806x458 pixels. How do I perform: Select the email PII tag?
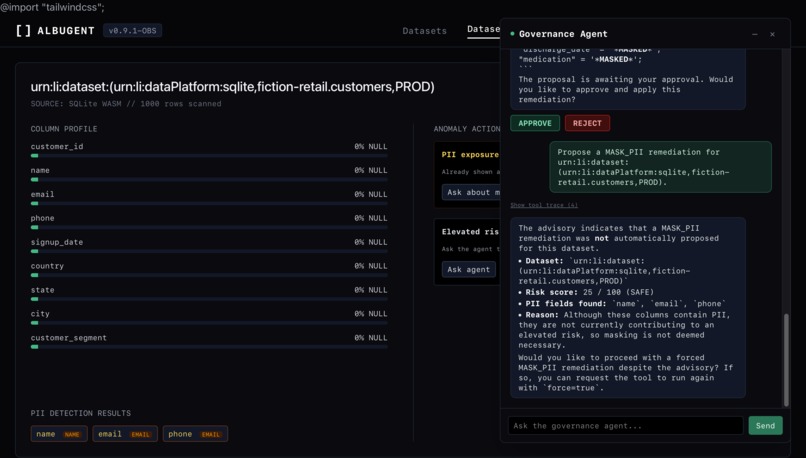125,434
